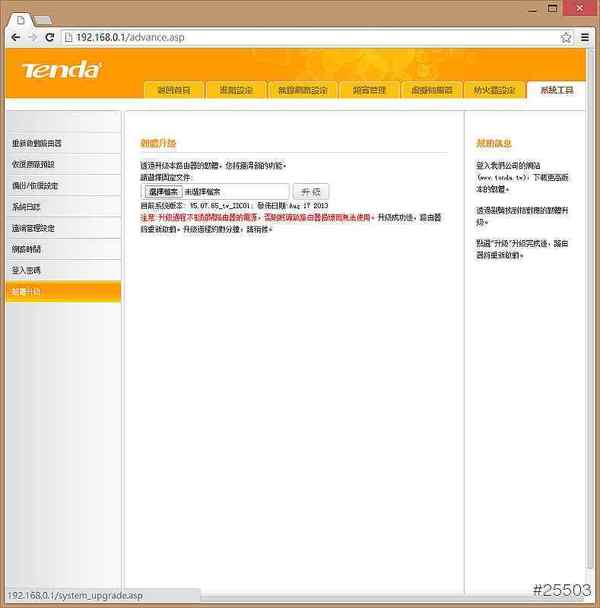Select the highlighted Firmware Upgrade sidebar item
The height and width of the screenshot is (608, 600).
pos(64,292)
